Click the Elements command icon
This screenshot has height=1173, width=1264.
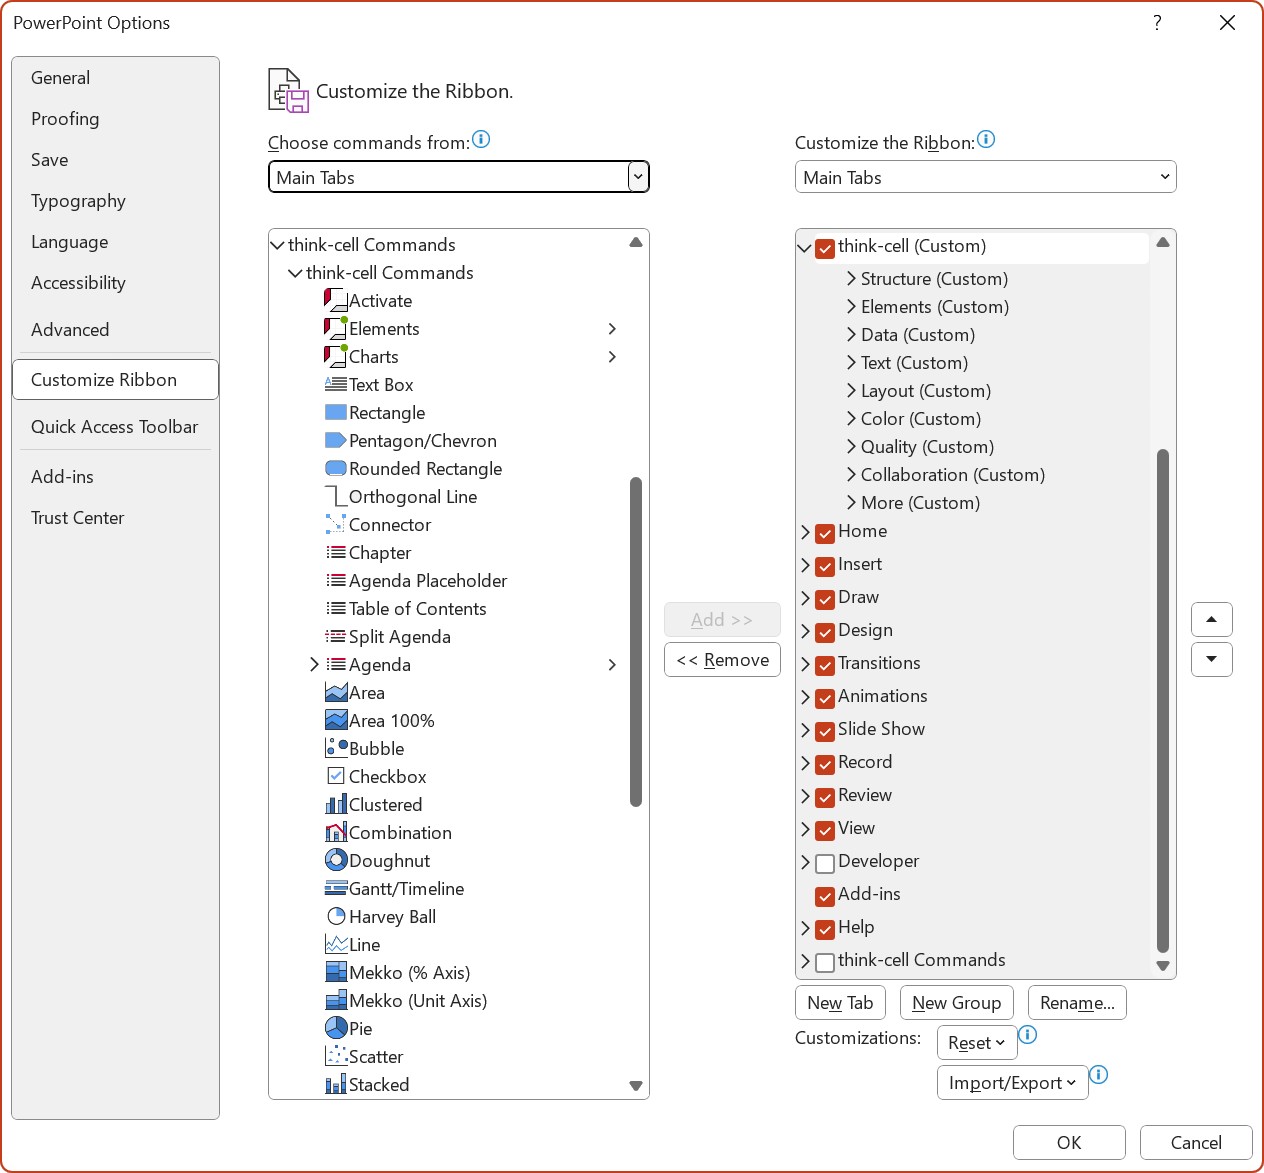335,328
